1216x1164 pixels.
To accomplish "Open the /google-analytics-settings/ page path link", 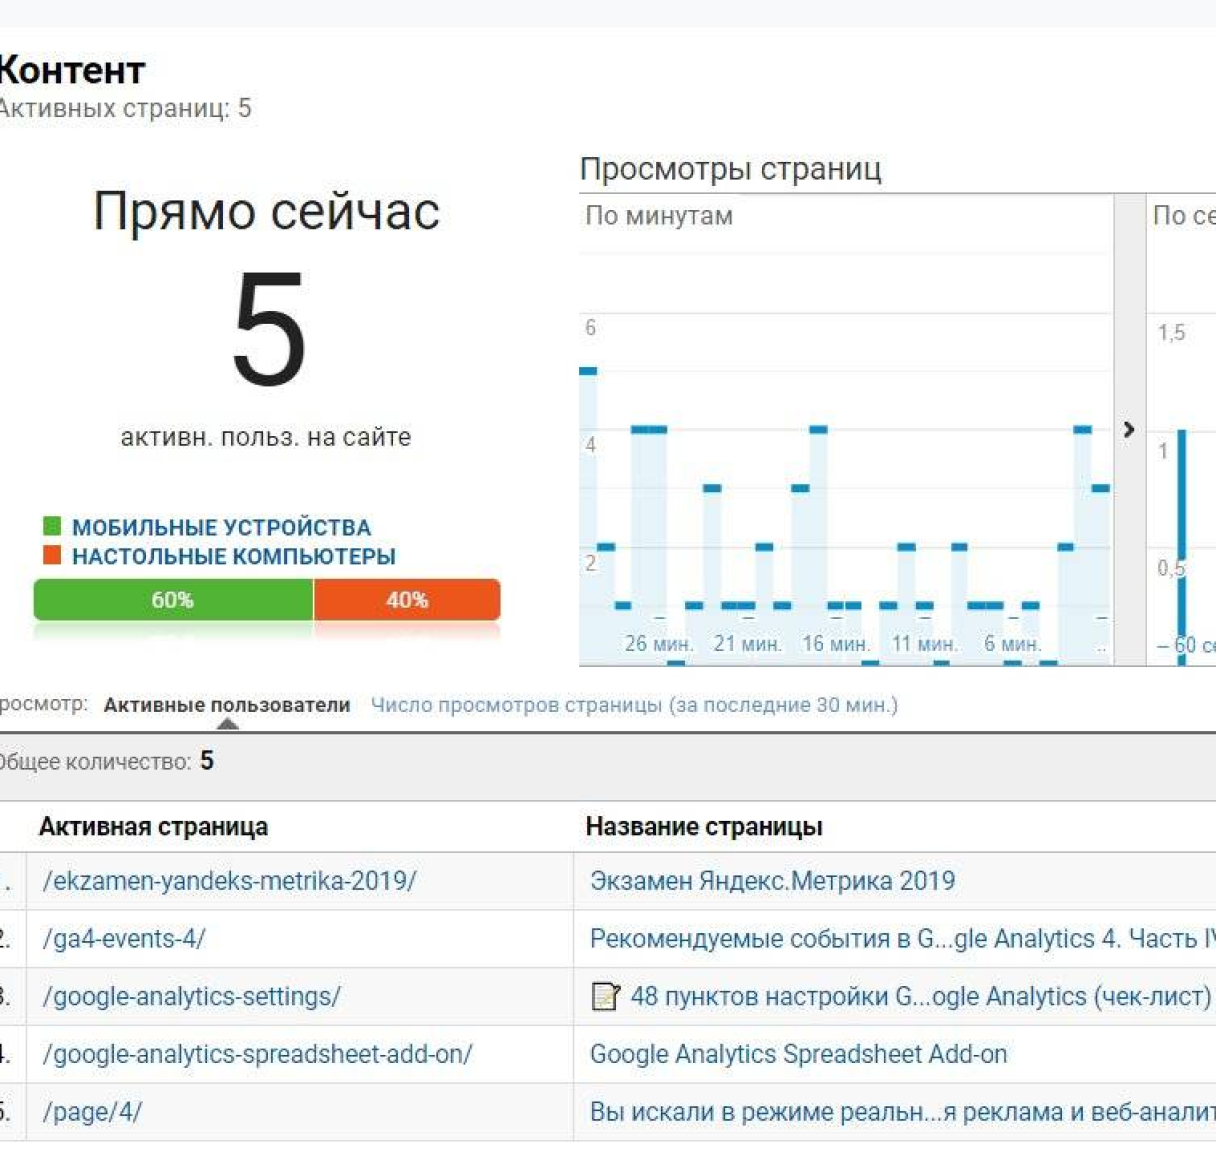I will [x=191, y=997].
